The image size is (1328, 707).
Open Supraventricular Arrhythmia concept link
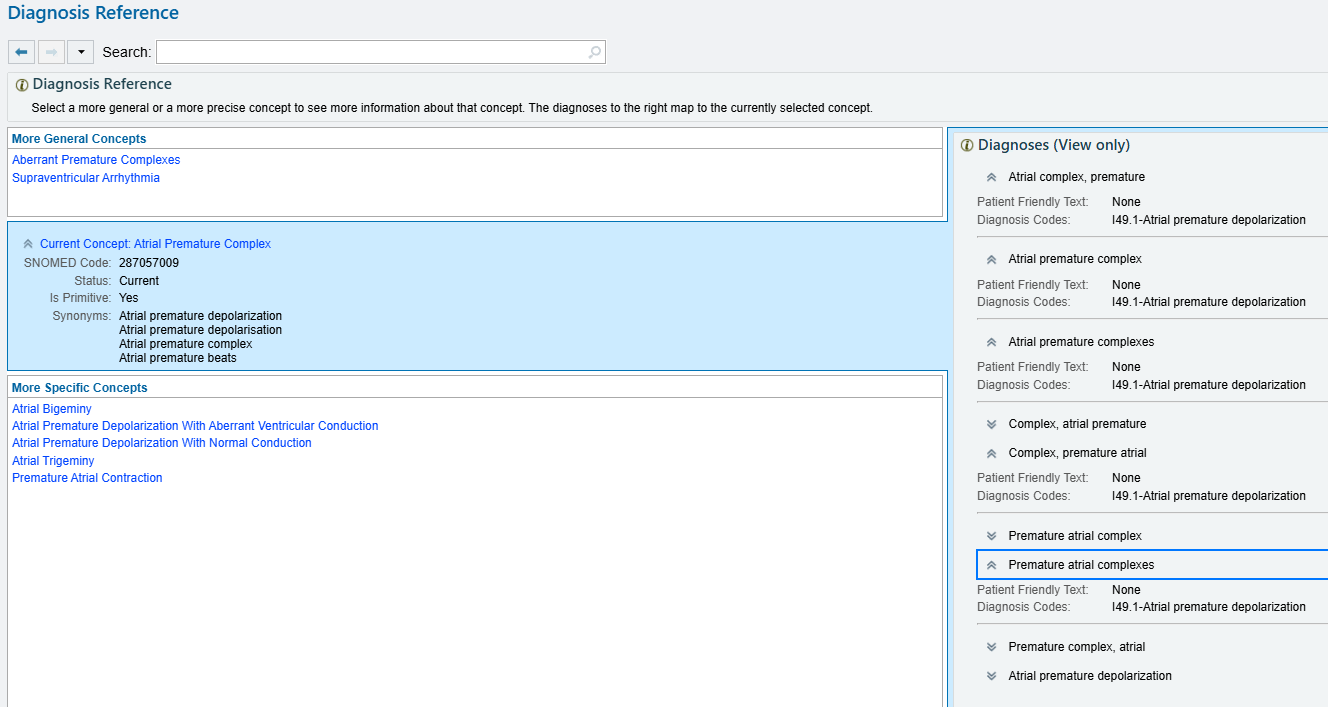pos(86,178)
